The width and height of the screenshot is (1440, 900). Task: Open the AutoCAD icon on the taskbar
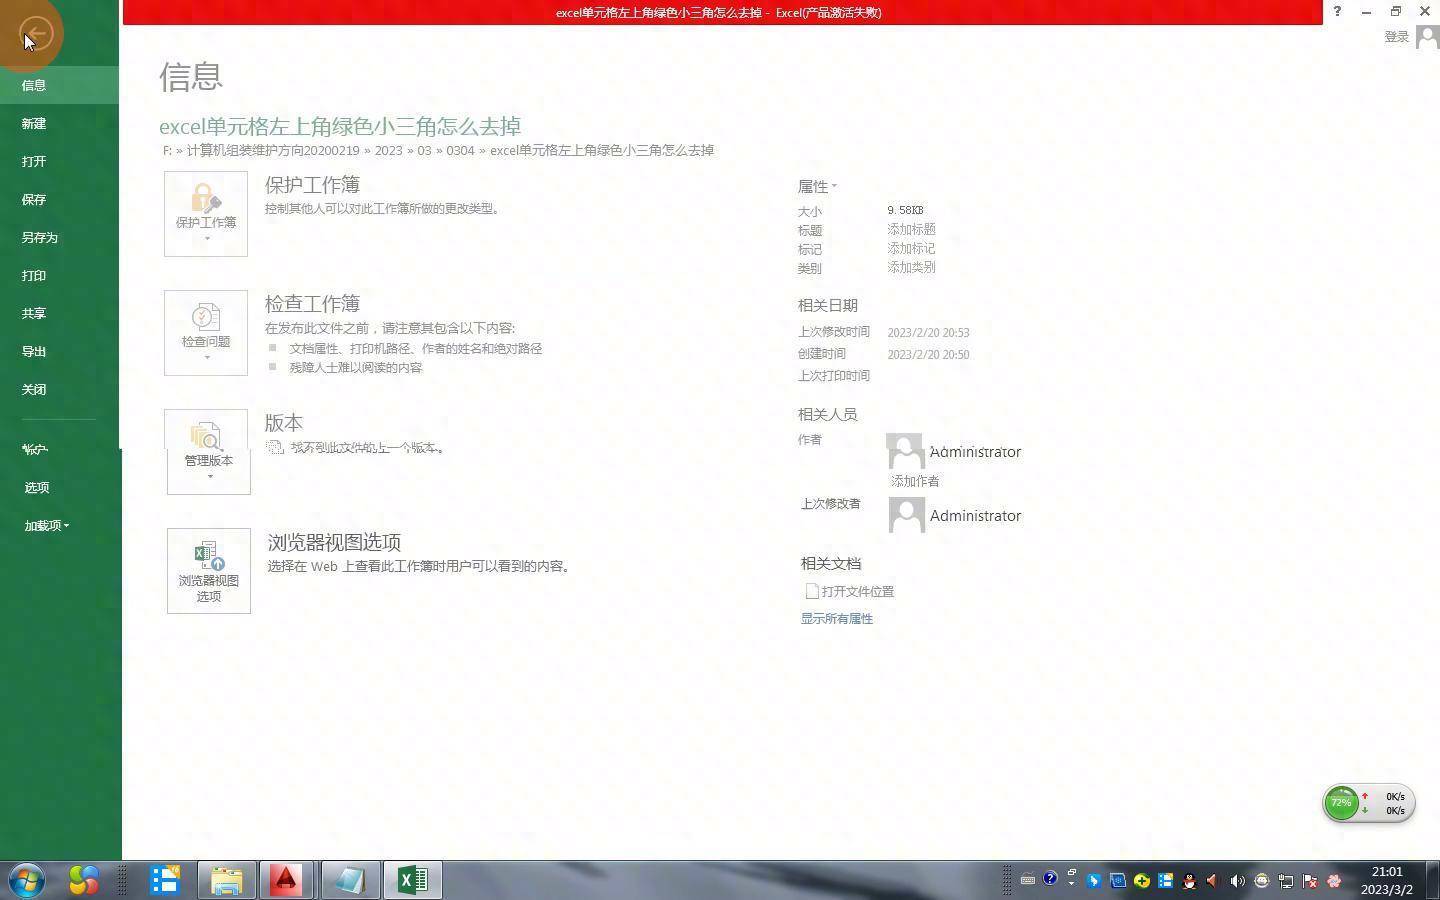click(288, 881)
